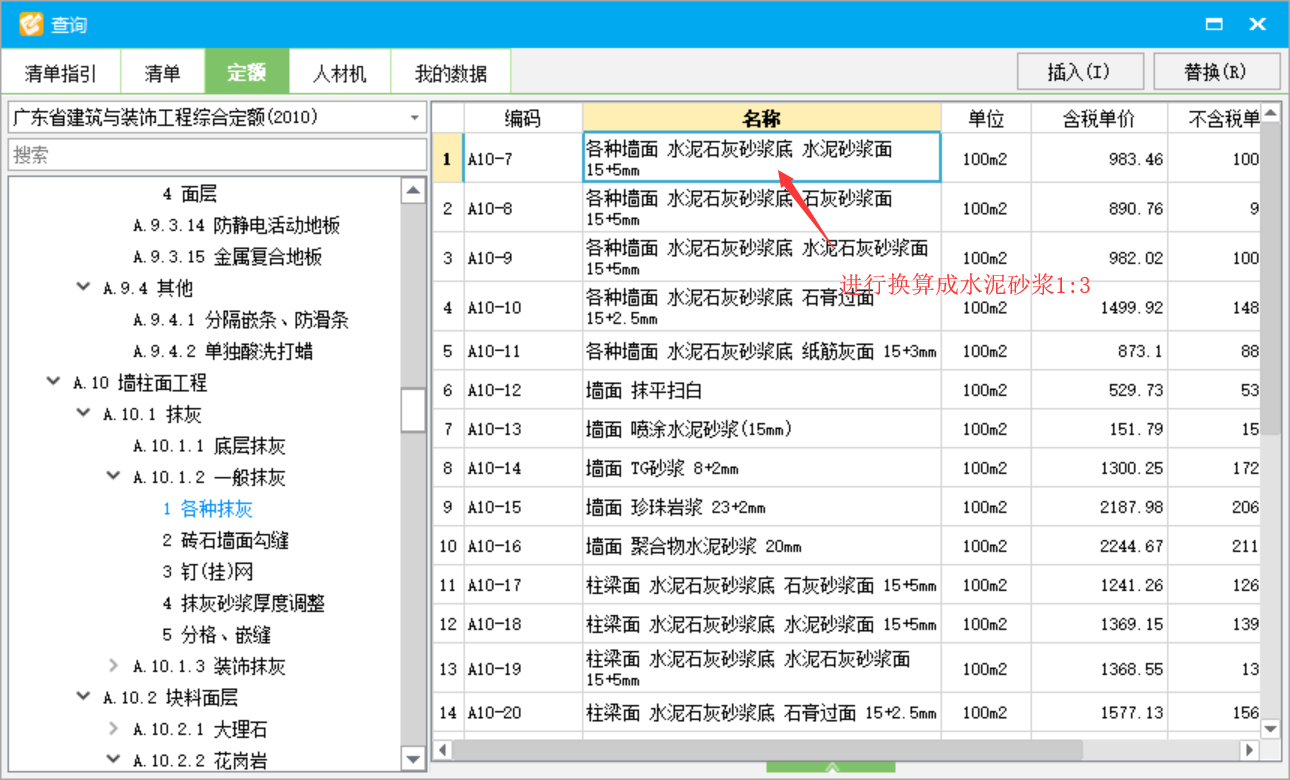1290x780 pixels.
Task: Select 纸筋灰面 15+3mm name cell
Action: 762,351
